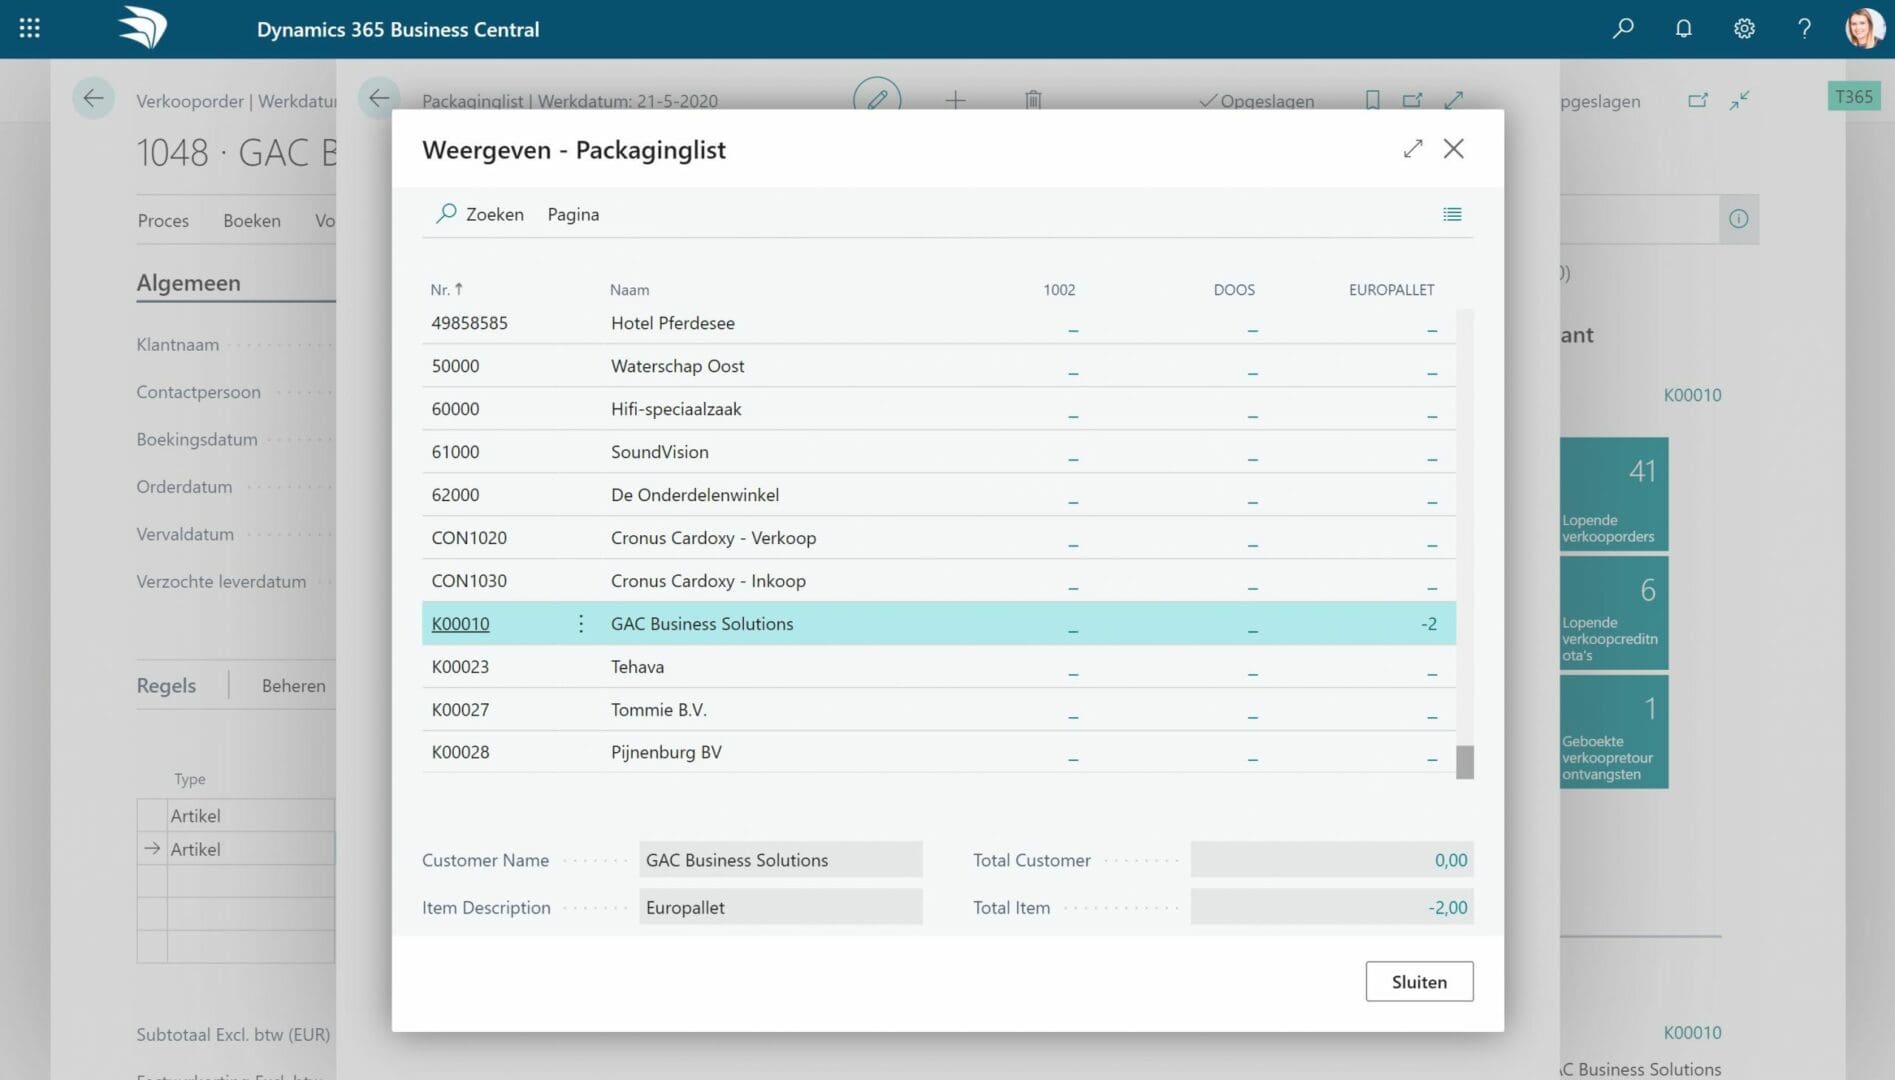Open the Lopende verkooporders tile
This screenshot has height=1080, width=1895.
[1613, 494]
